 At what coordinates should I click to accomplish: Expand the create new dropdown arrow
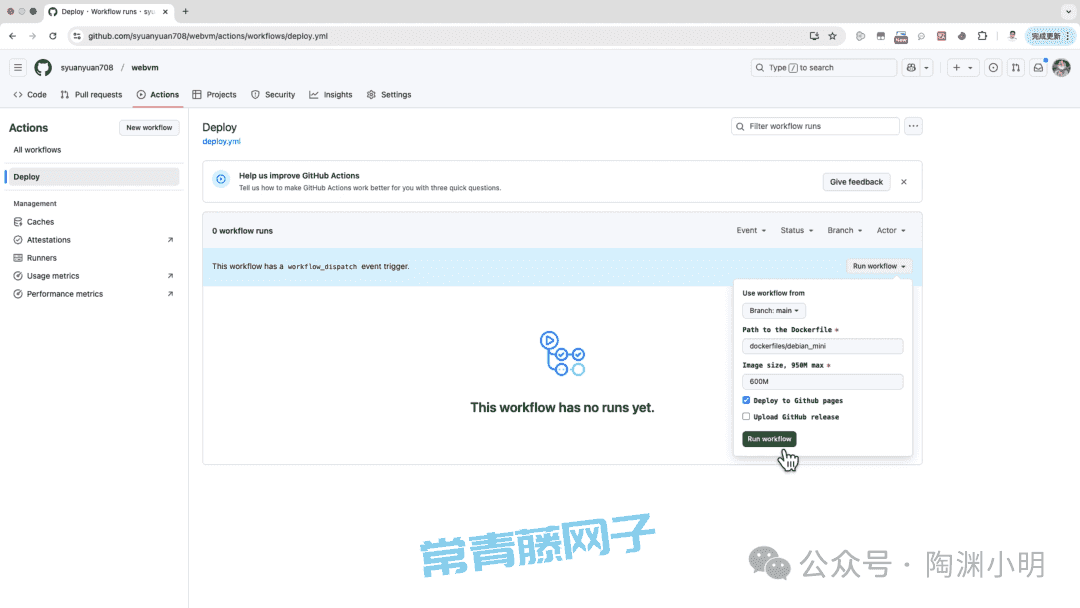click(x=970, y=67)
